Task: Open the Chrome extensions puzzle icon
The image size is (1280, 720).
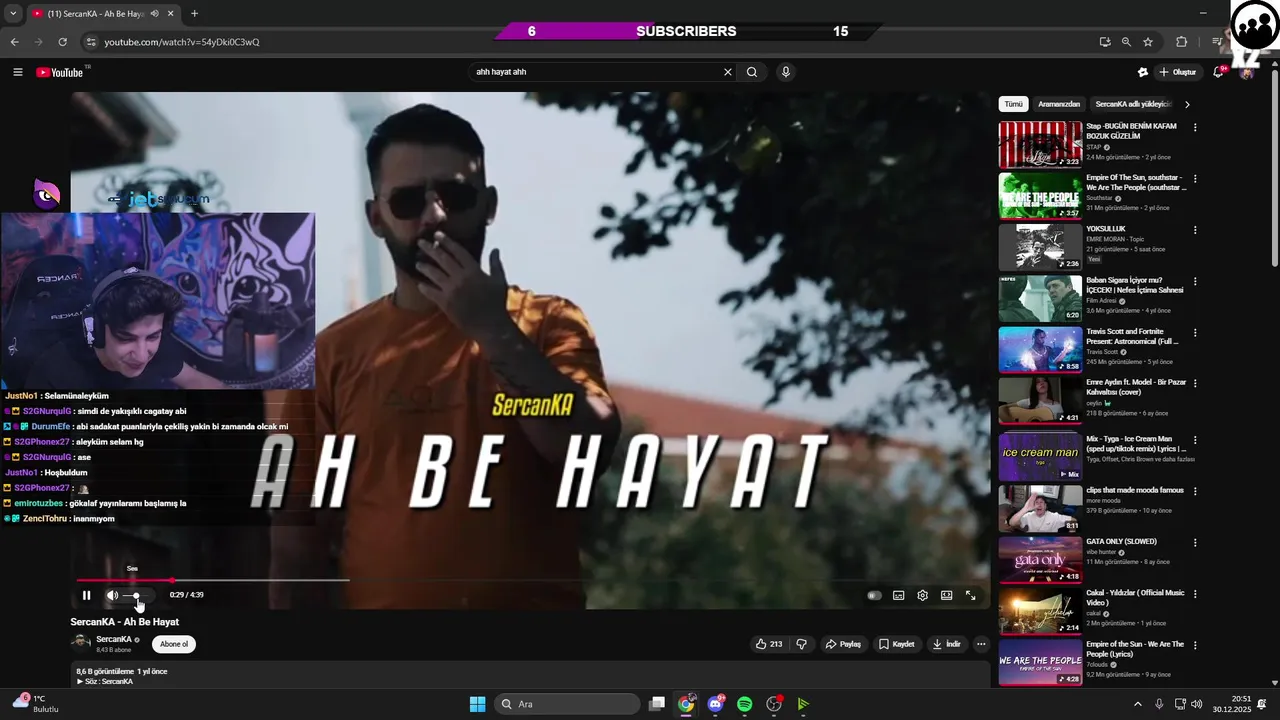Action: [1182, 42]
